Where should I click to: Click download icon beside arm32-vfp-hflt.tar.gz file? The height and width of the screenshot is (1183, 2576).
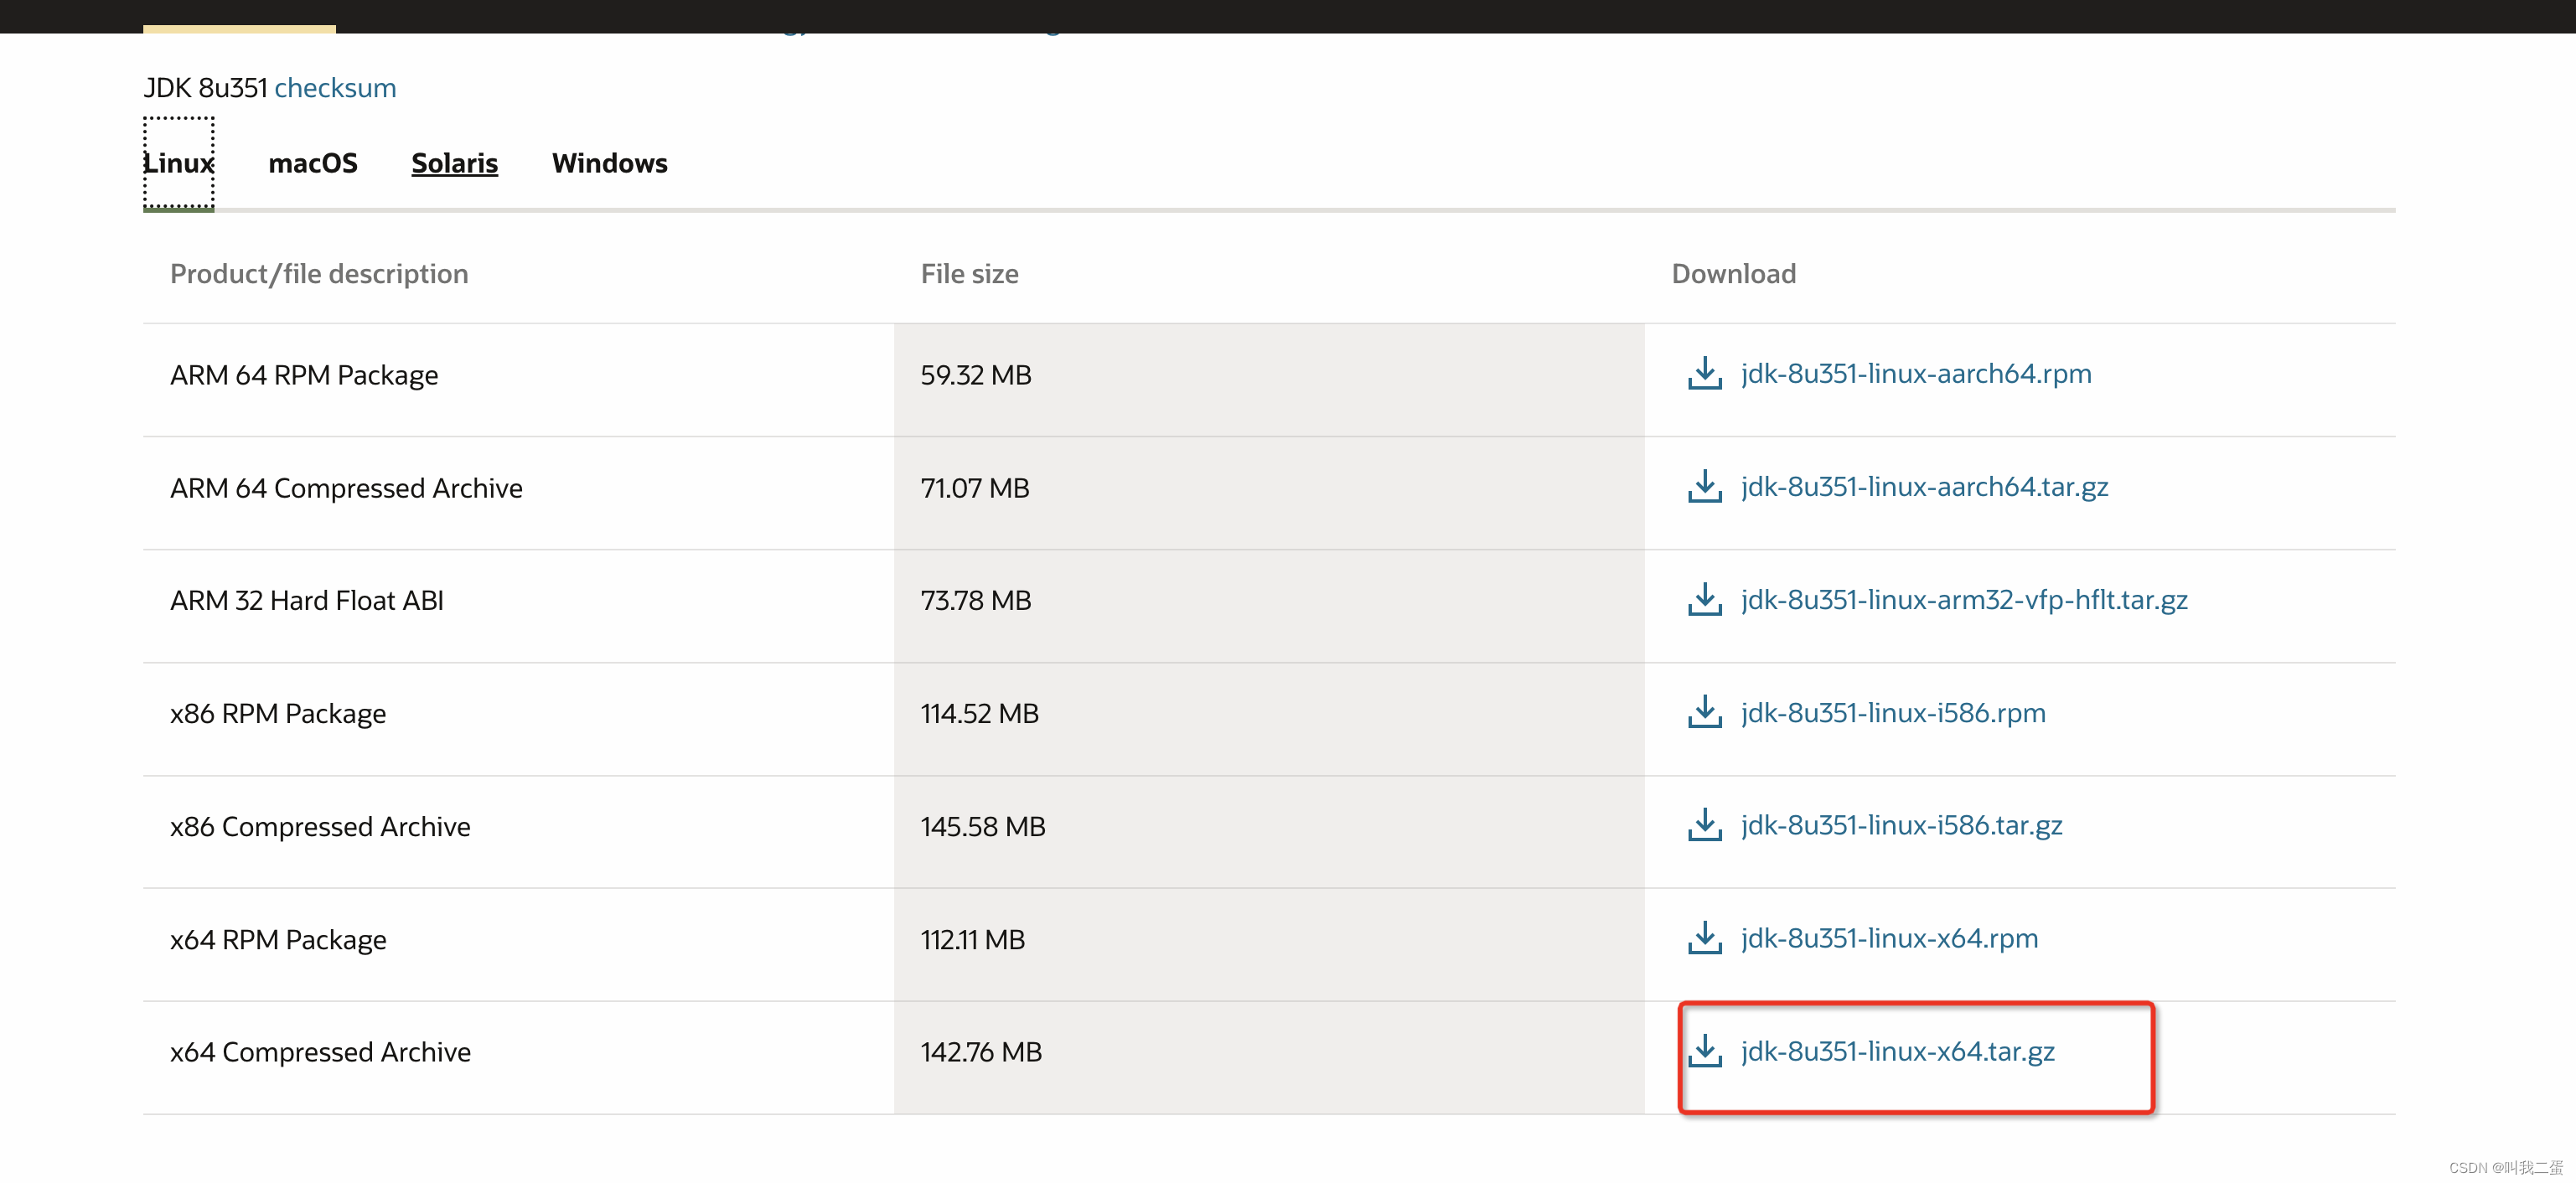pos(1704,600)
